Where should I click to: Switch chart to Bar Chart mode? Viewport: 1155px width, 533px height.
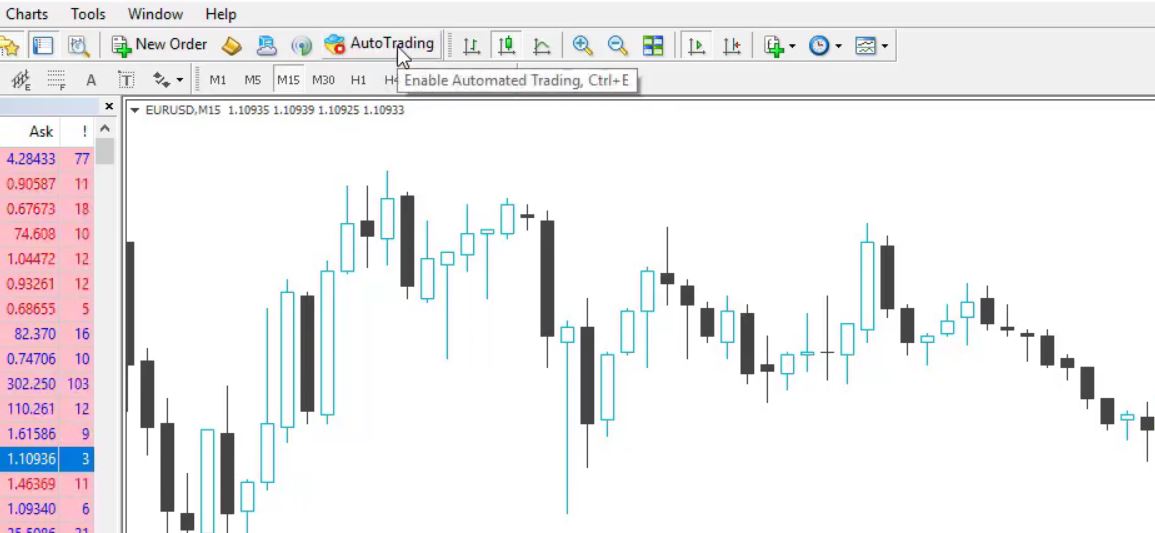(x=471, y=46)
